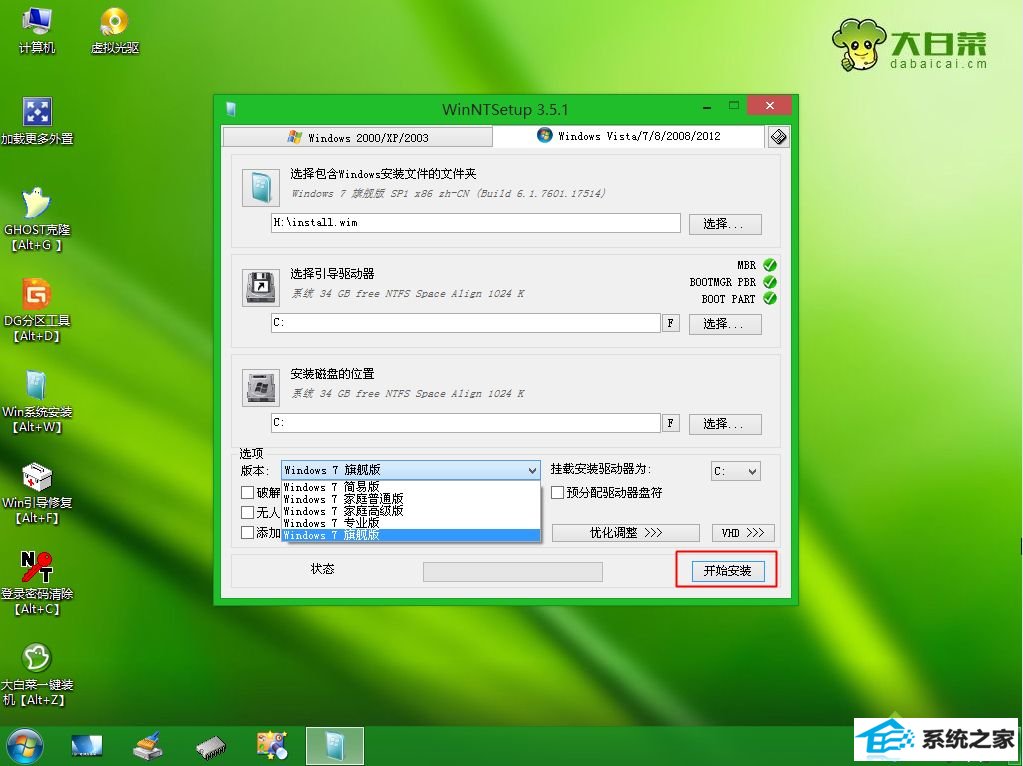This screenshot has width=1023, height=766.
Task: Click 选择... next to H:\install.wim
Action: click(725, 224)
